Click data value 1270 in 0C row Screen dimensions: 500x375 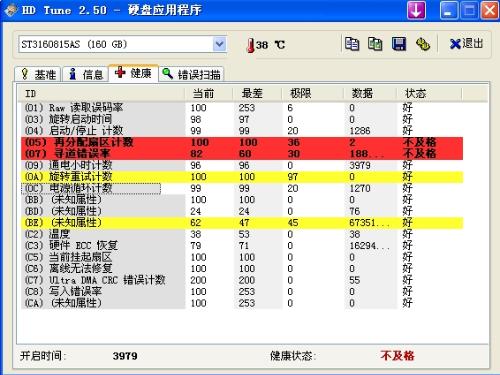pyautogui.click(x=360, y=188)
